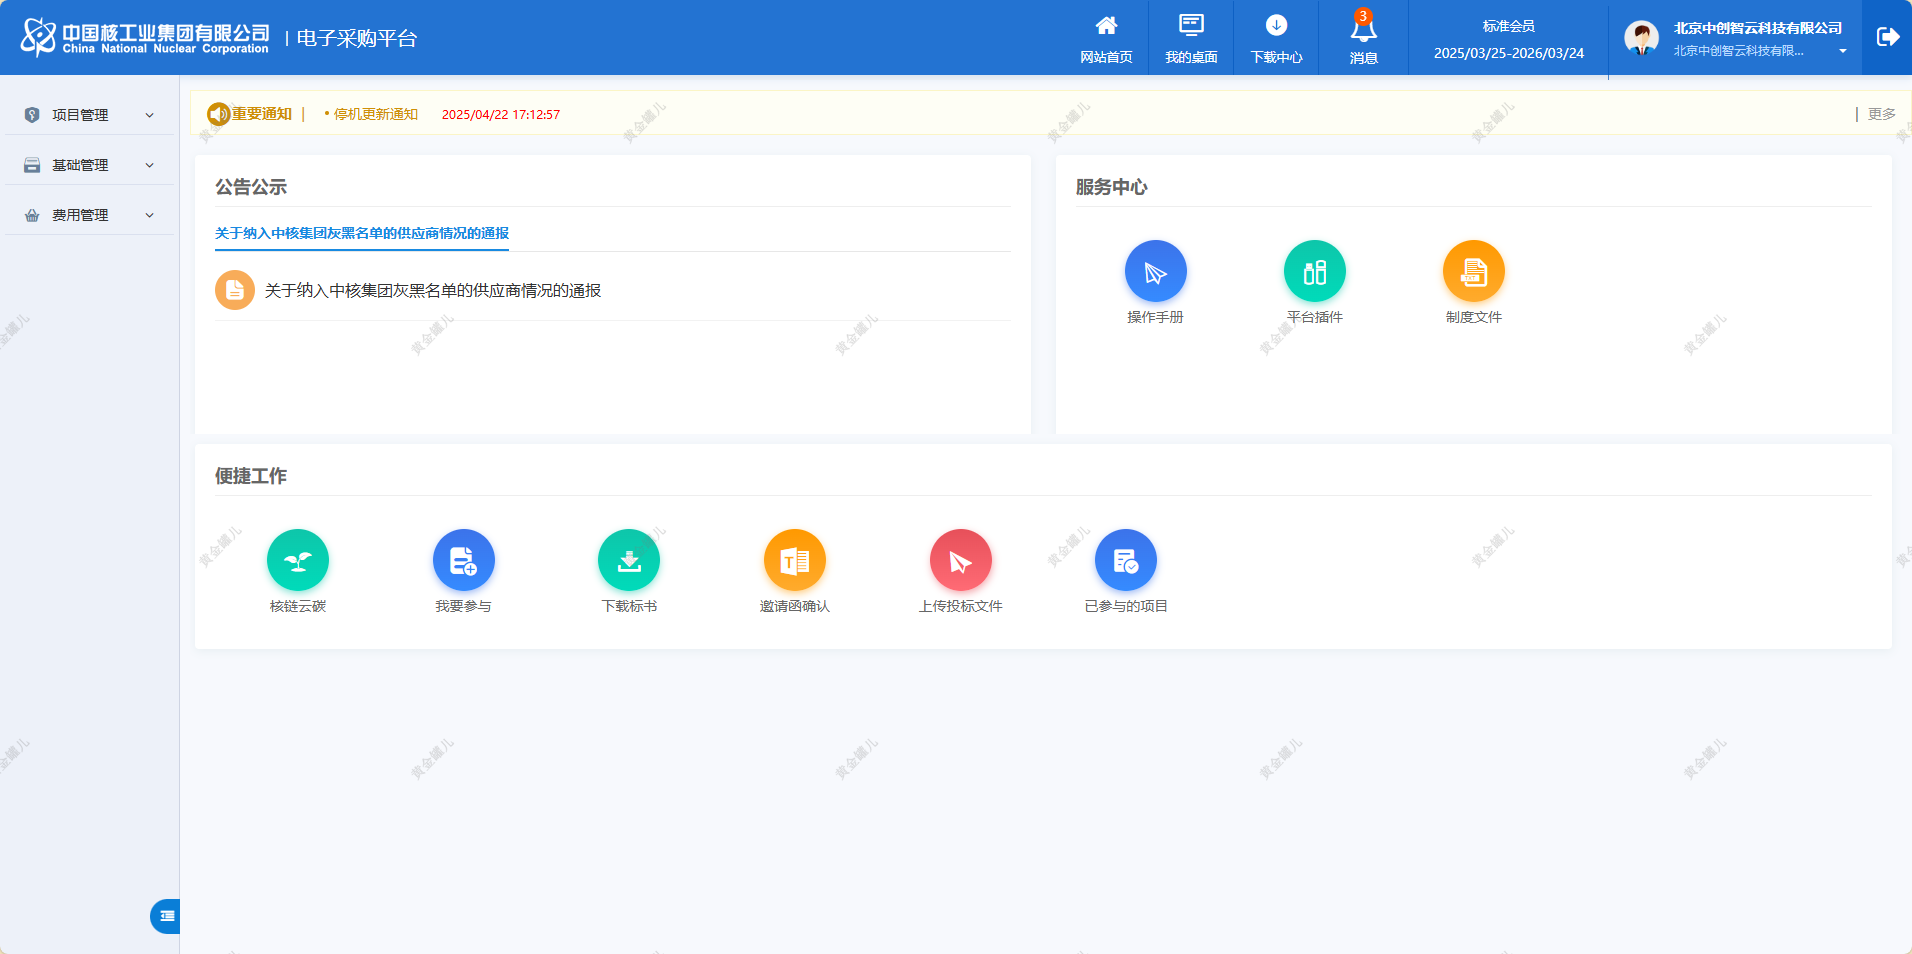The height and width of the screenshot is (954, 1912).
Task: Open the 核链云碳 shortcut icon
Action: (297, 560)
